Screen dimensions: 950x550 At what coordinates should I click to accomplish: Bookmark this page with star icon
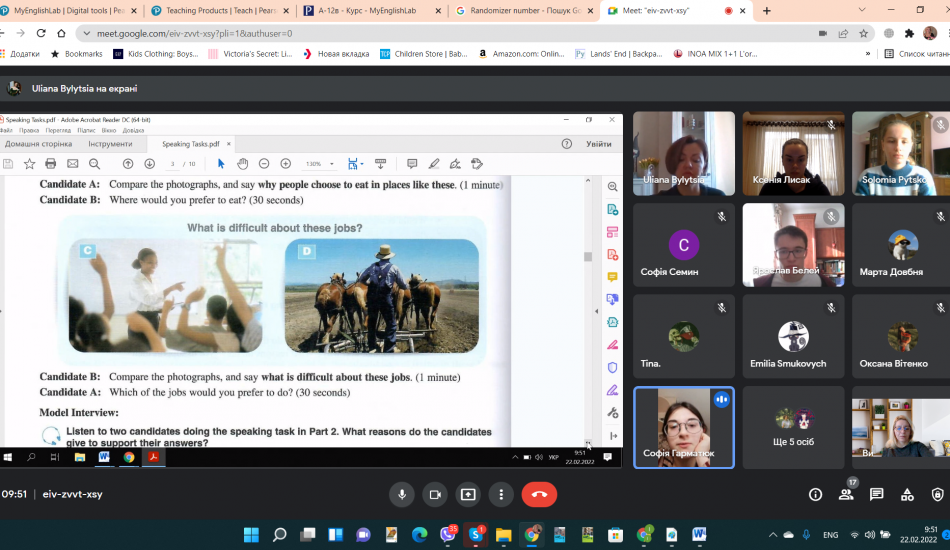[x=863, y=33]
